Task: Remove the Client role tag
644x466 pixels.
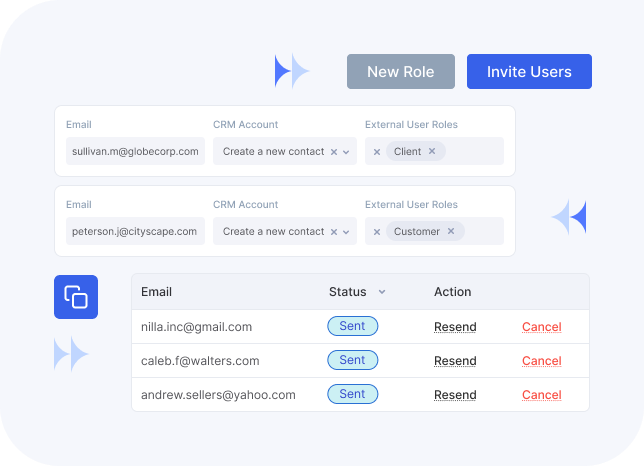Action: tap(432, 152)
